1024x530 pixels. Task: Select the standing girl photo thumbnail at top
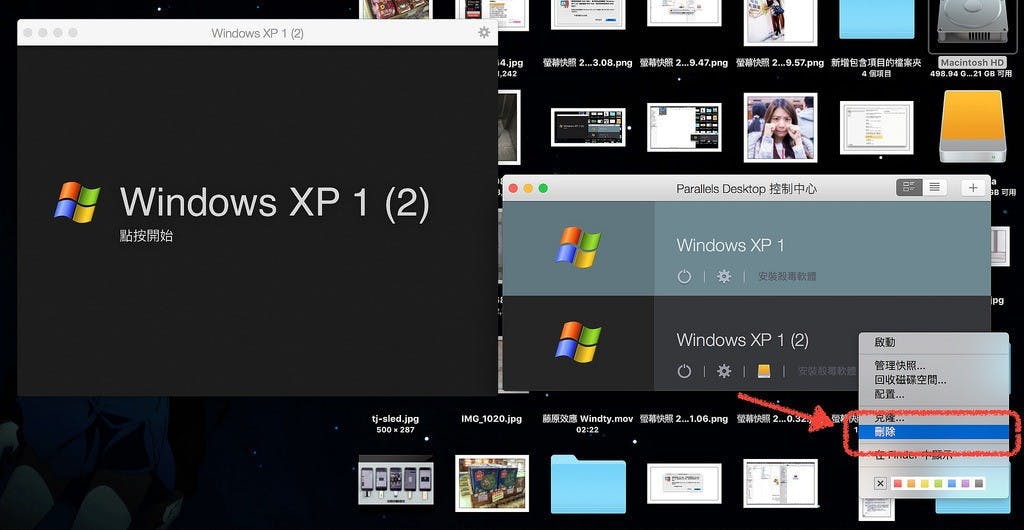(780, 22)
